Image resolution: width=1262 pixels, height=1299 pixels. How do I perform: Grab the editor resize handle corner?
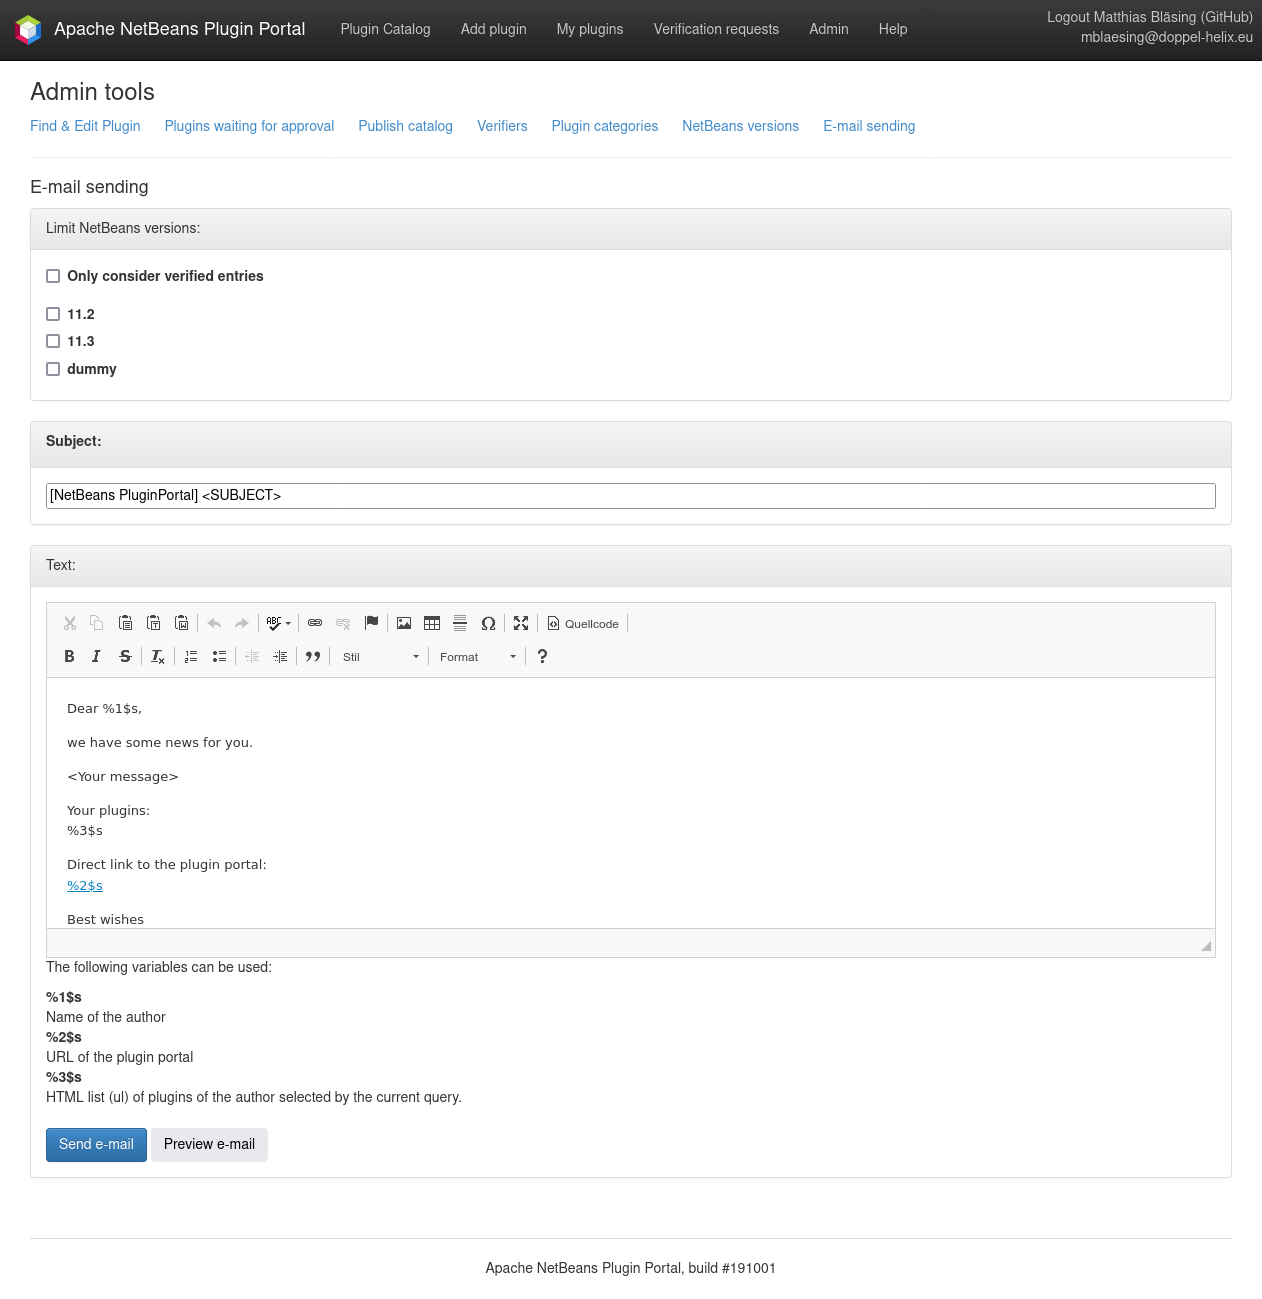pyautogui.click(x=1206, y=946)
